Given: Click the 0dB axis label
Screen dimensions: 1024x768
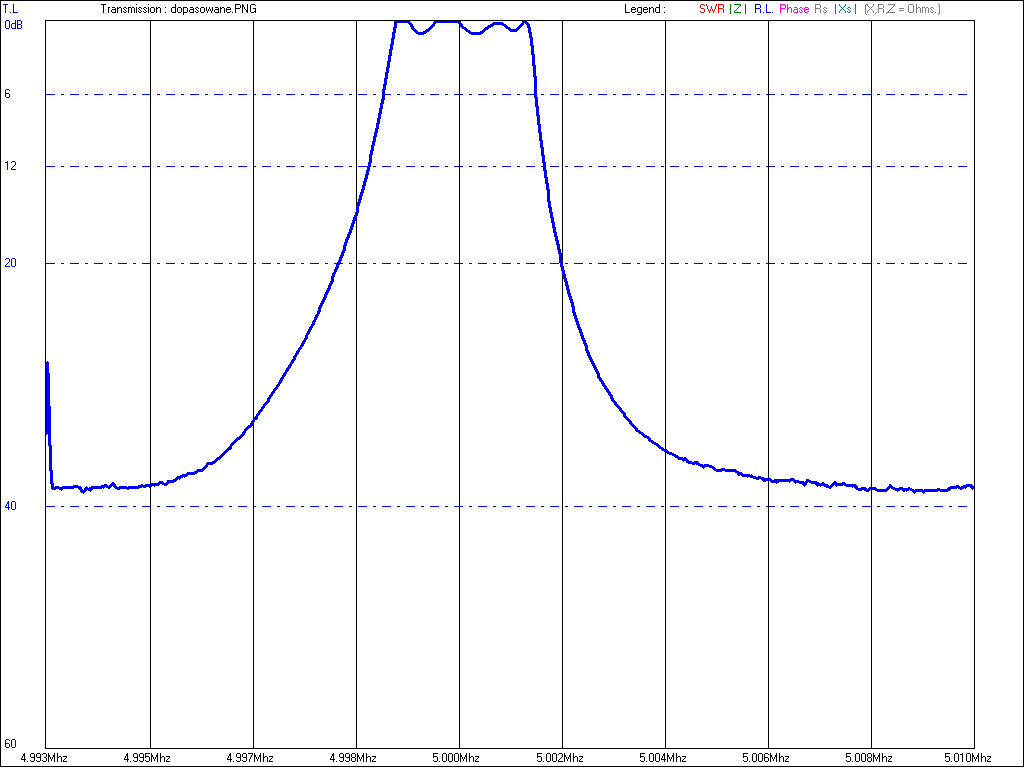Looking at the screenshot, I should tap(13, 24).
